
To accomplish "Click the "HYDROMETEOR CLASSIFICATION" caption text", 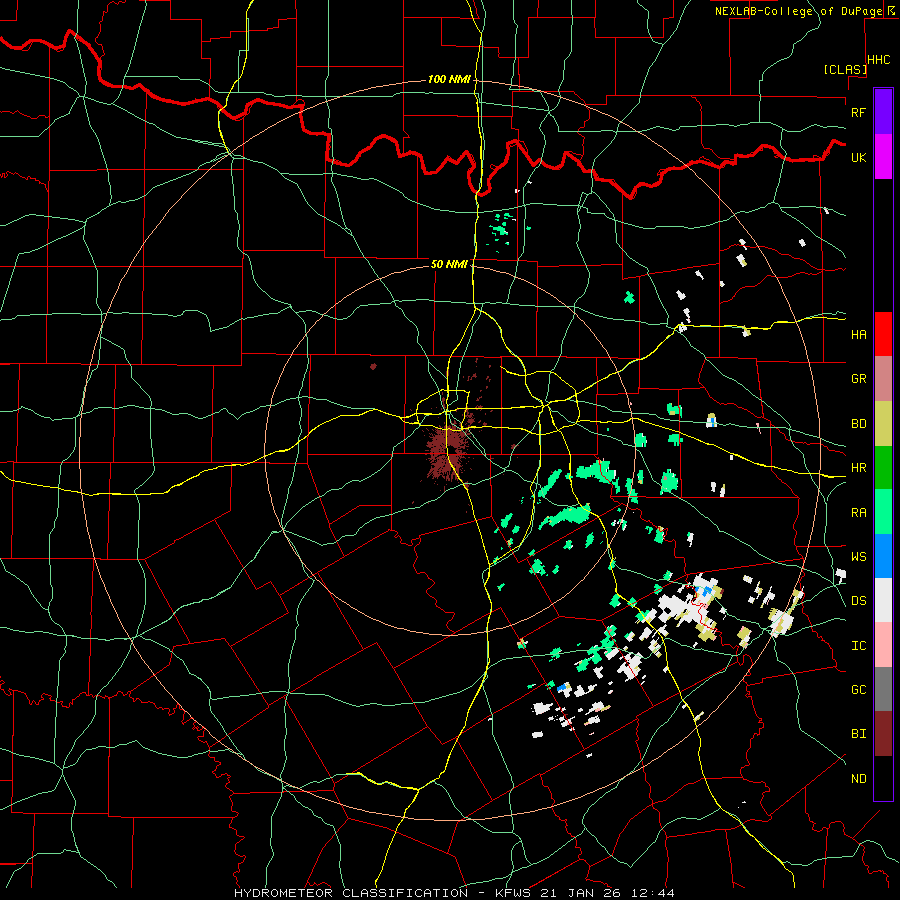I will tap(351, 893).
